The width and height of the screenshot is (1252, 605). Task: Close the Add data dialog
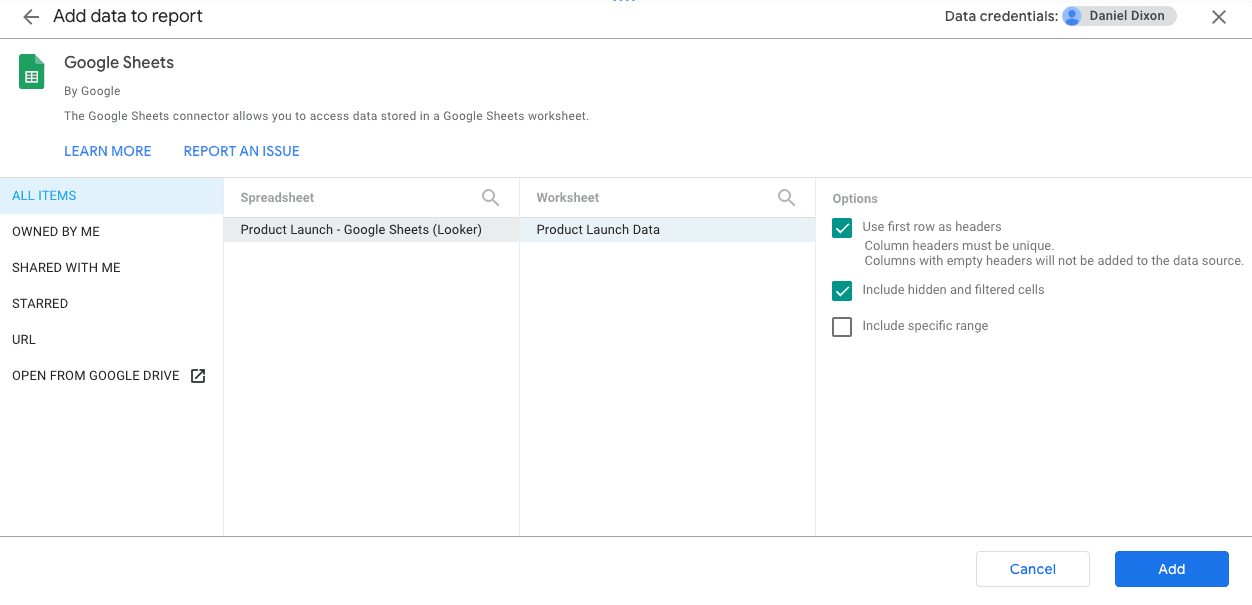coord(1219,17)
